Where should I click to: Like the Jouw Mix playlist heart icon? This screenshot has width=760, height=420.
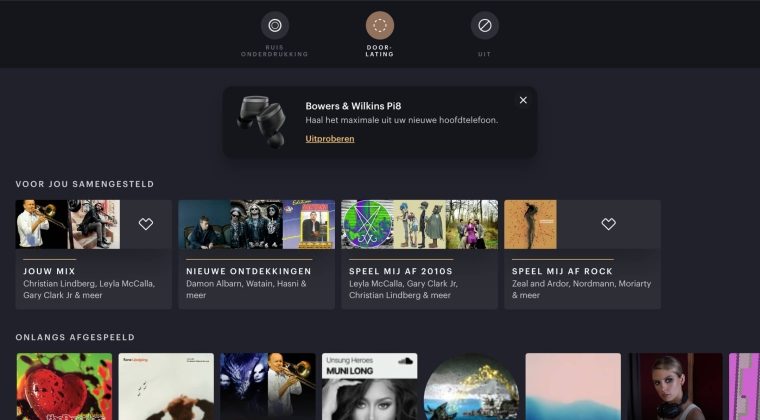tap(146, 224)
